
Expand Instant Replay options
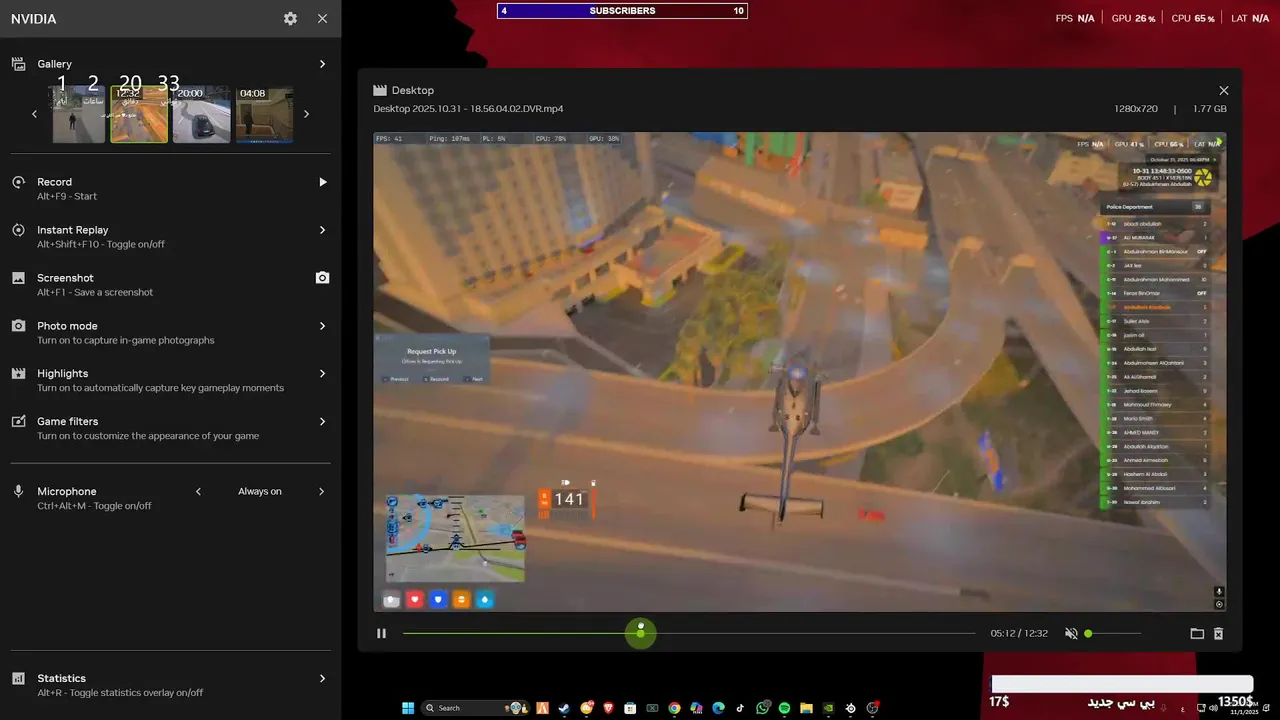coord(322,230)
